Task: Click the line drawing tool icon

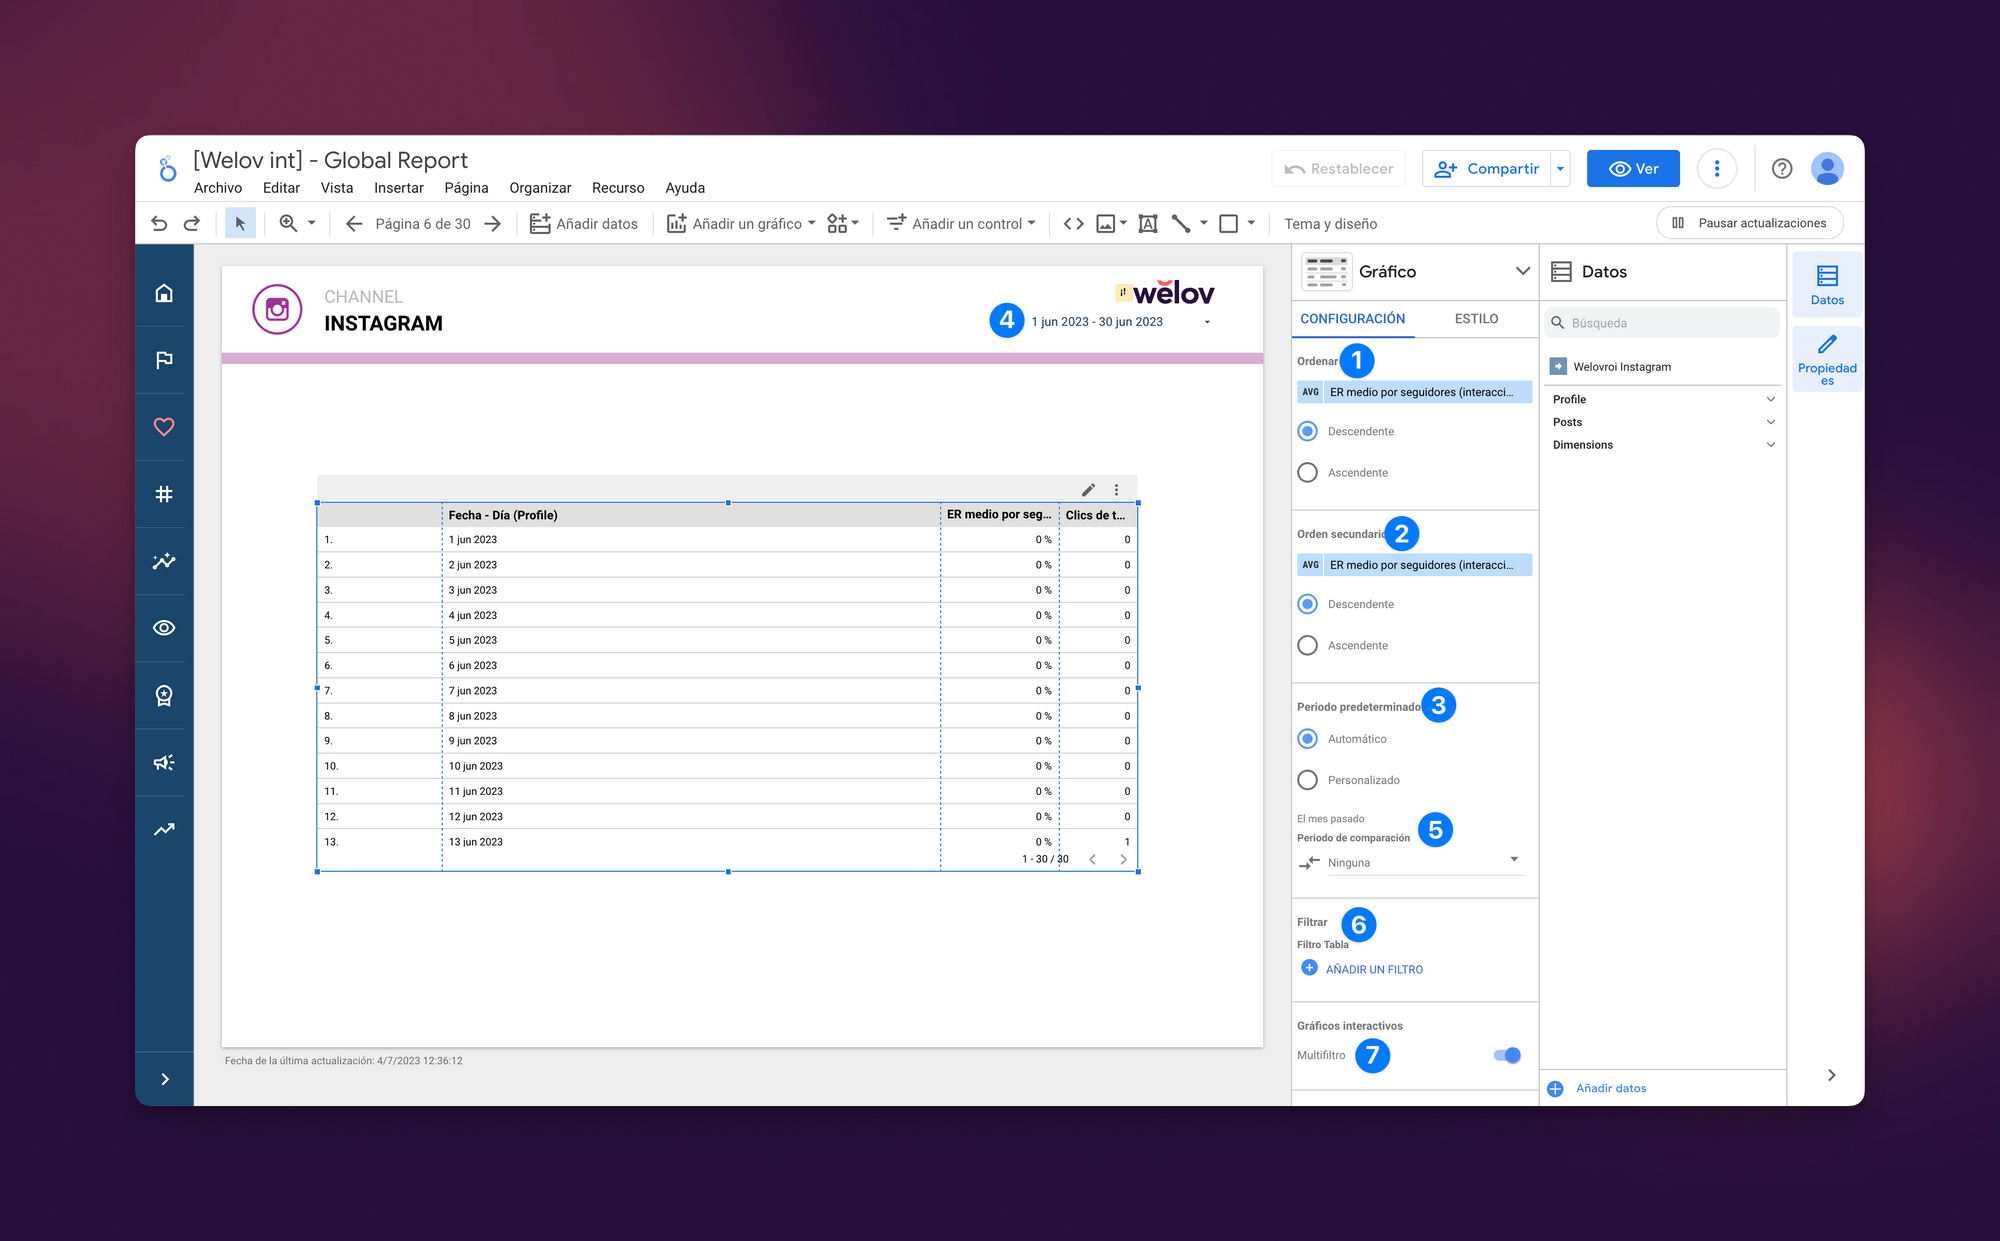Action: (1181, 224)
